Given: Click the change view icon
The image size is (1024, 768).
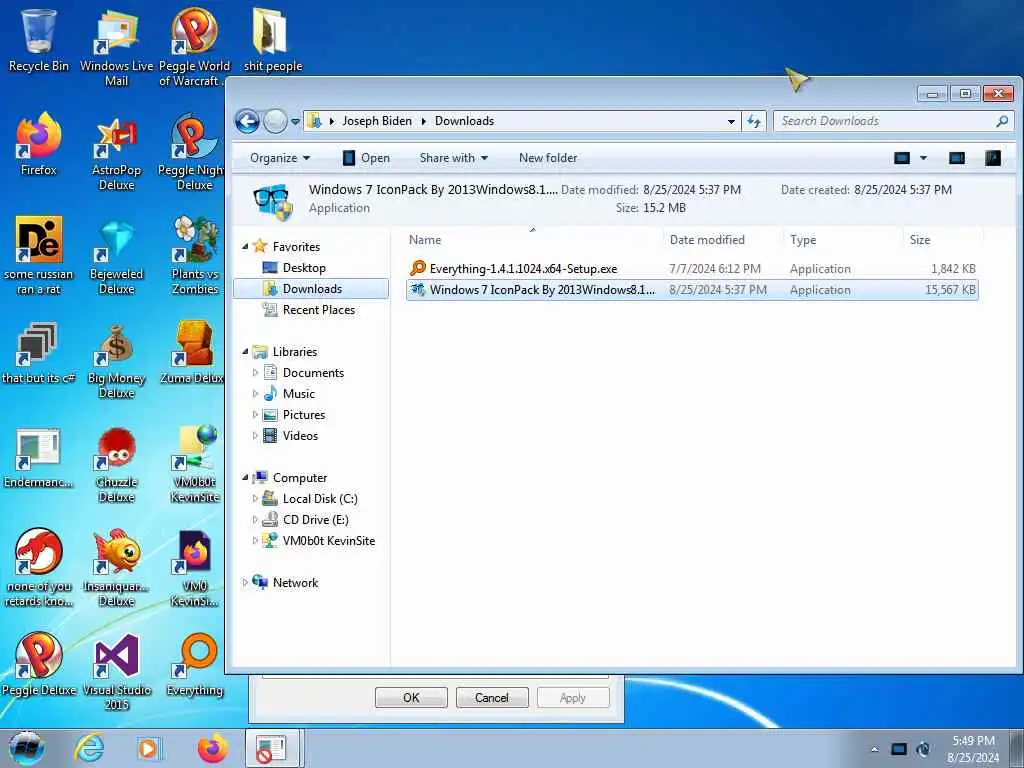Looking at the screenshot, I should coord(902,157).
